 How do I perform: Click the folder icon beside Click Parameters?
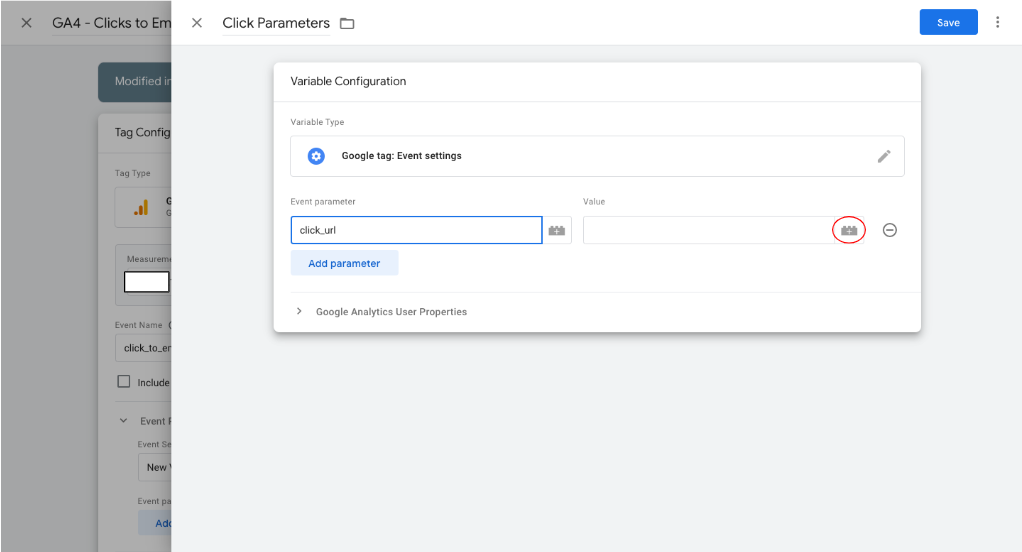click(x=347, y=23)
